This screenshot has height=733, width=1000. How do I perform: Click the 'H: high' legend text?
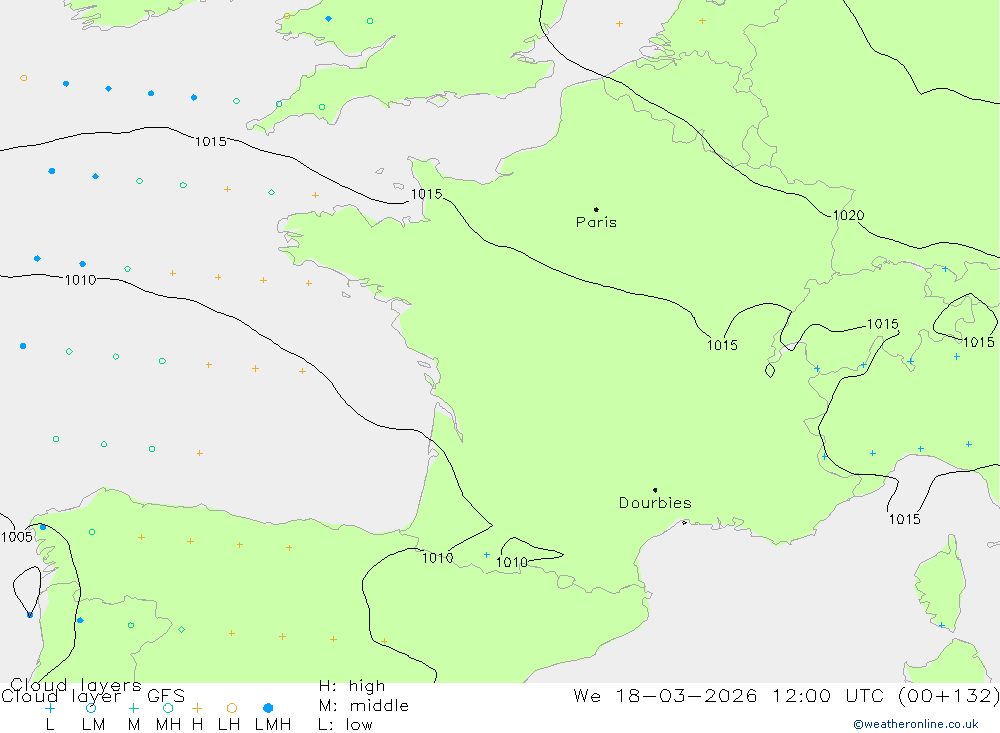351,686
